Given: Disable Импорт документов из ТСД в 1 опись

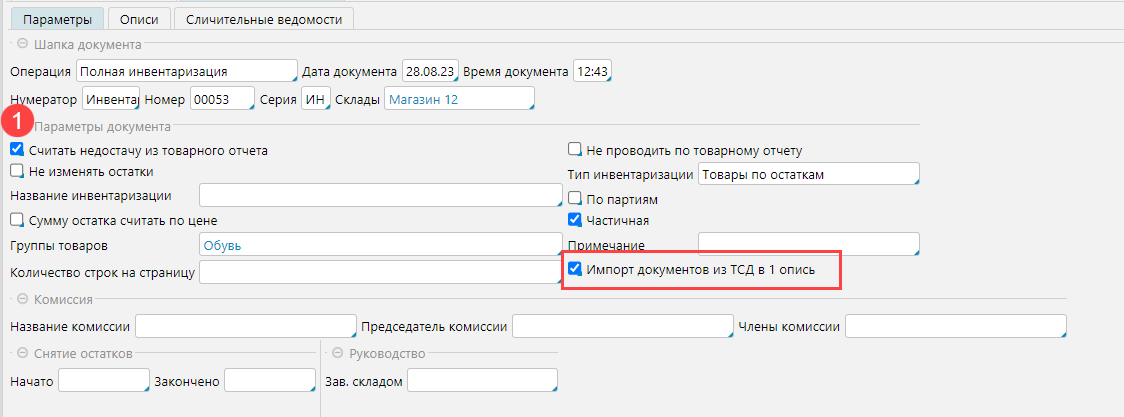Looking at the screenshot, I should point(575,269).
